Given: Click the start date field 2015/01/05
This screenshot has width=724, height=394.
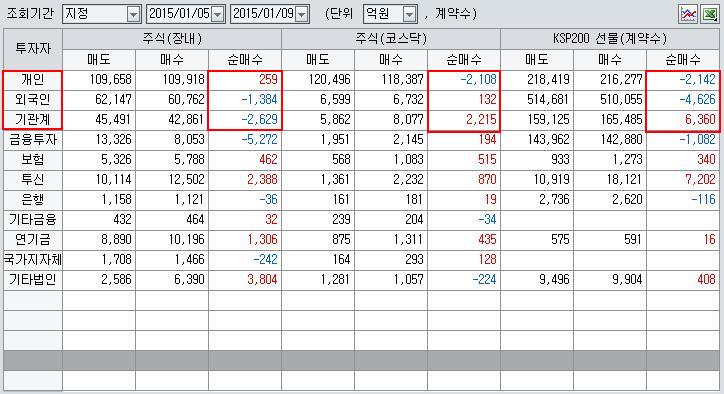Looking at the screenshot, I should (x=180, y=14).
